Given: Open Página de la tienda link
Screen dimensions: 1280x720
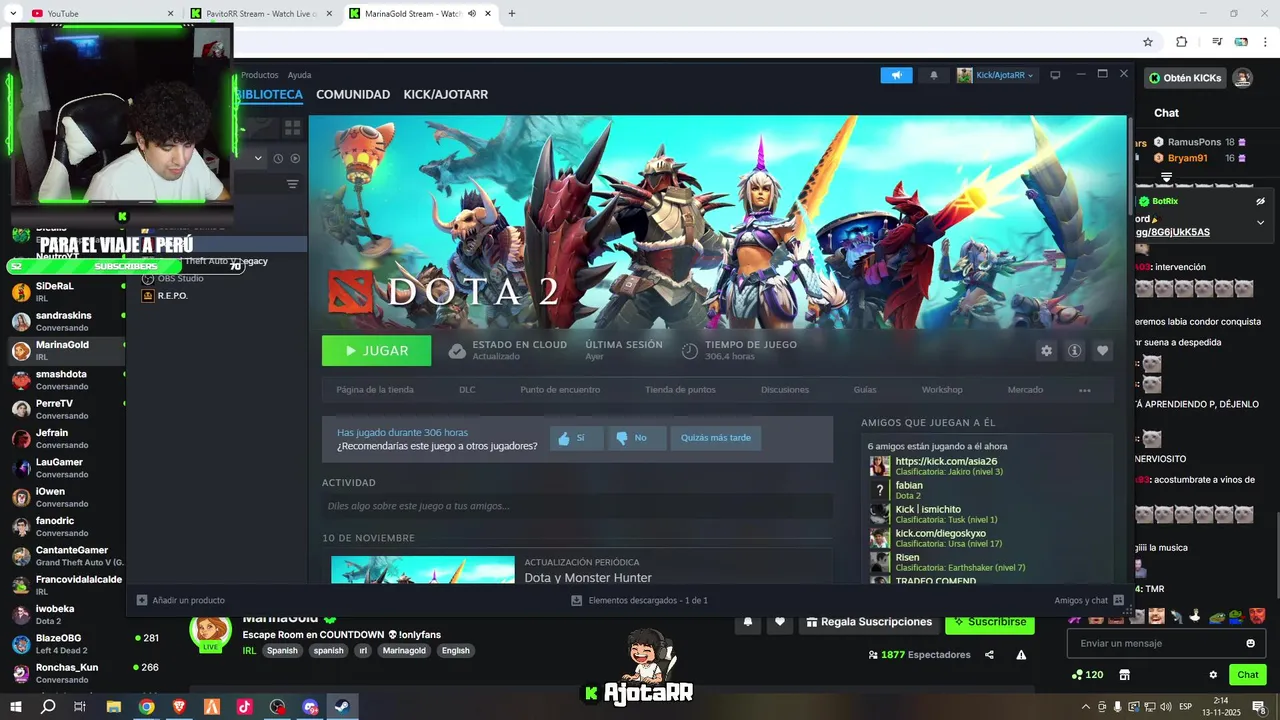Looking at the screenshot, I should click(375, 390).
